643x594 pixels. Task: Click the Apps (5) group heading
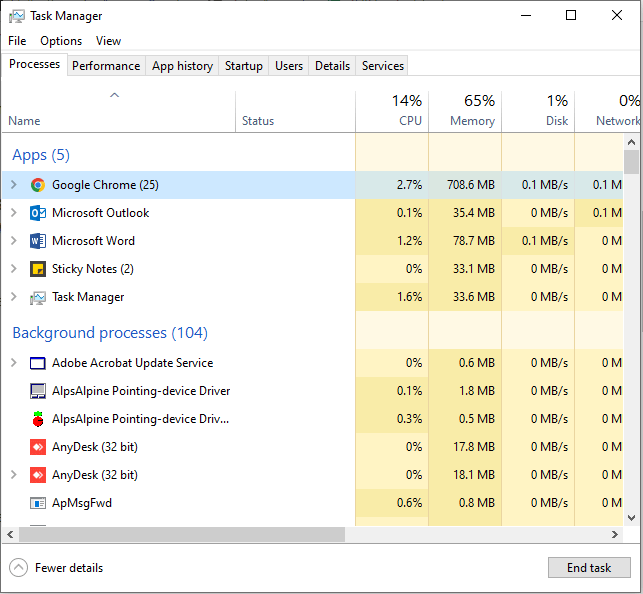point(41,155)
